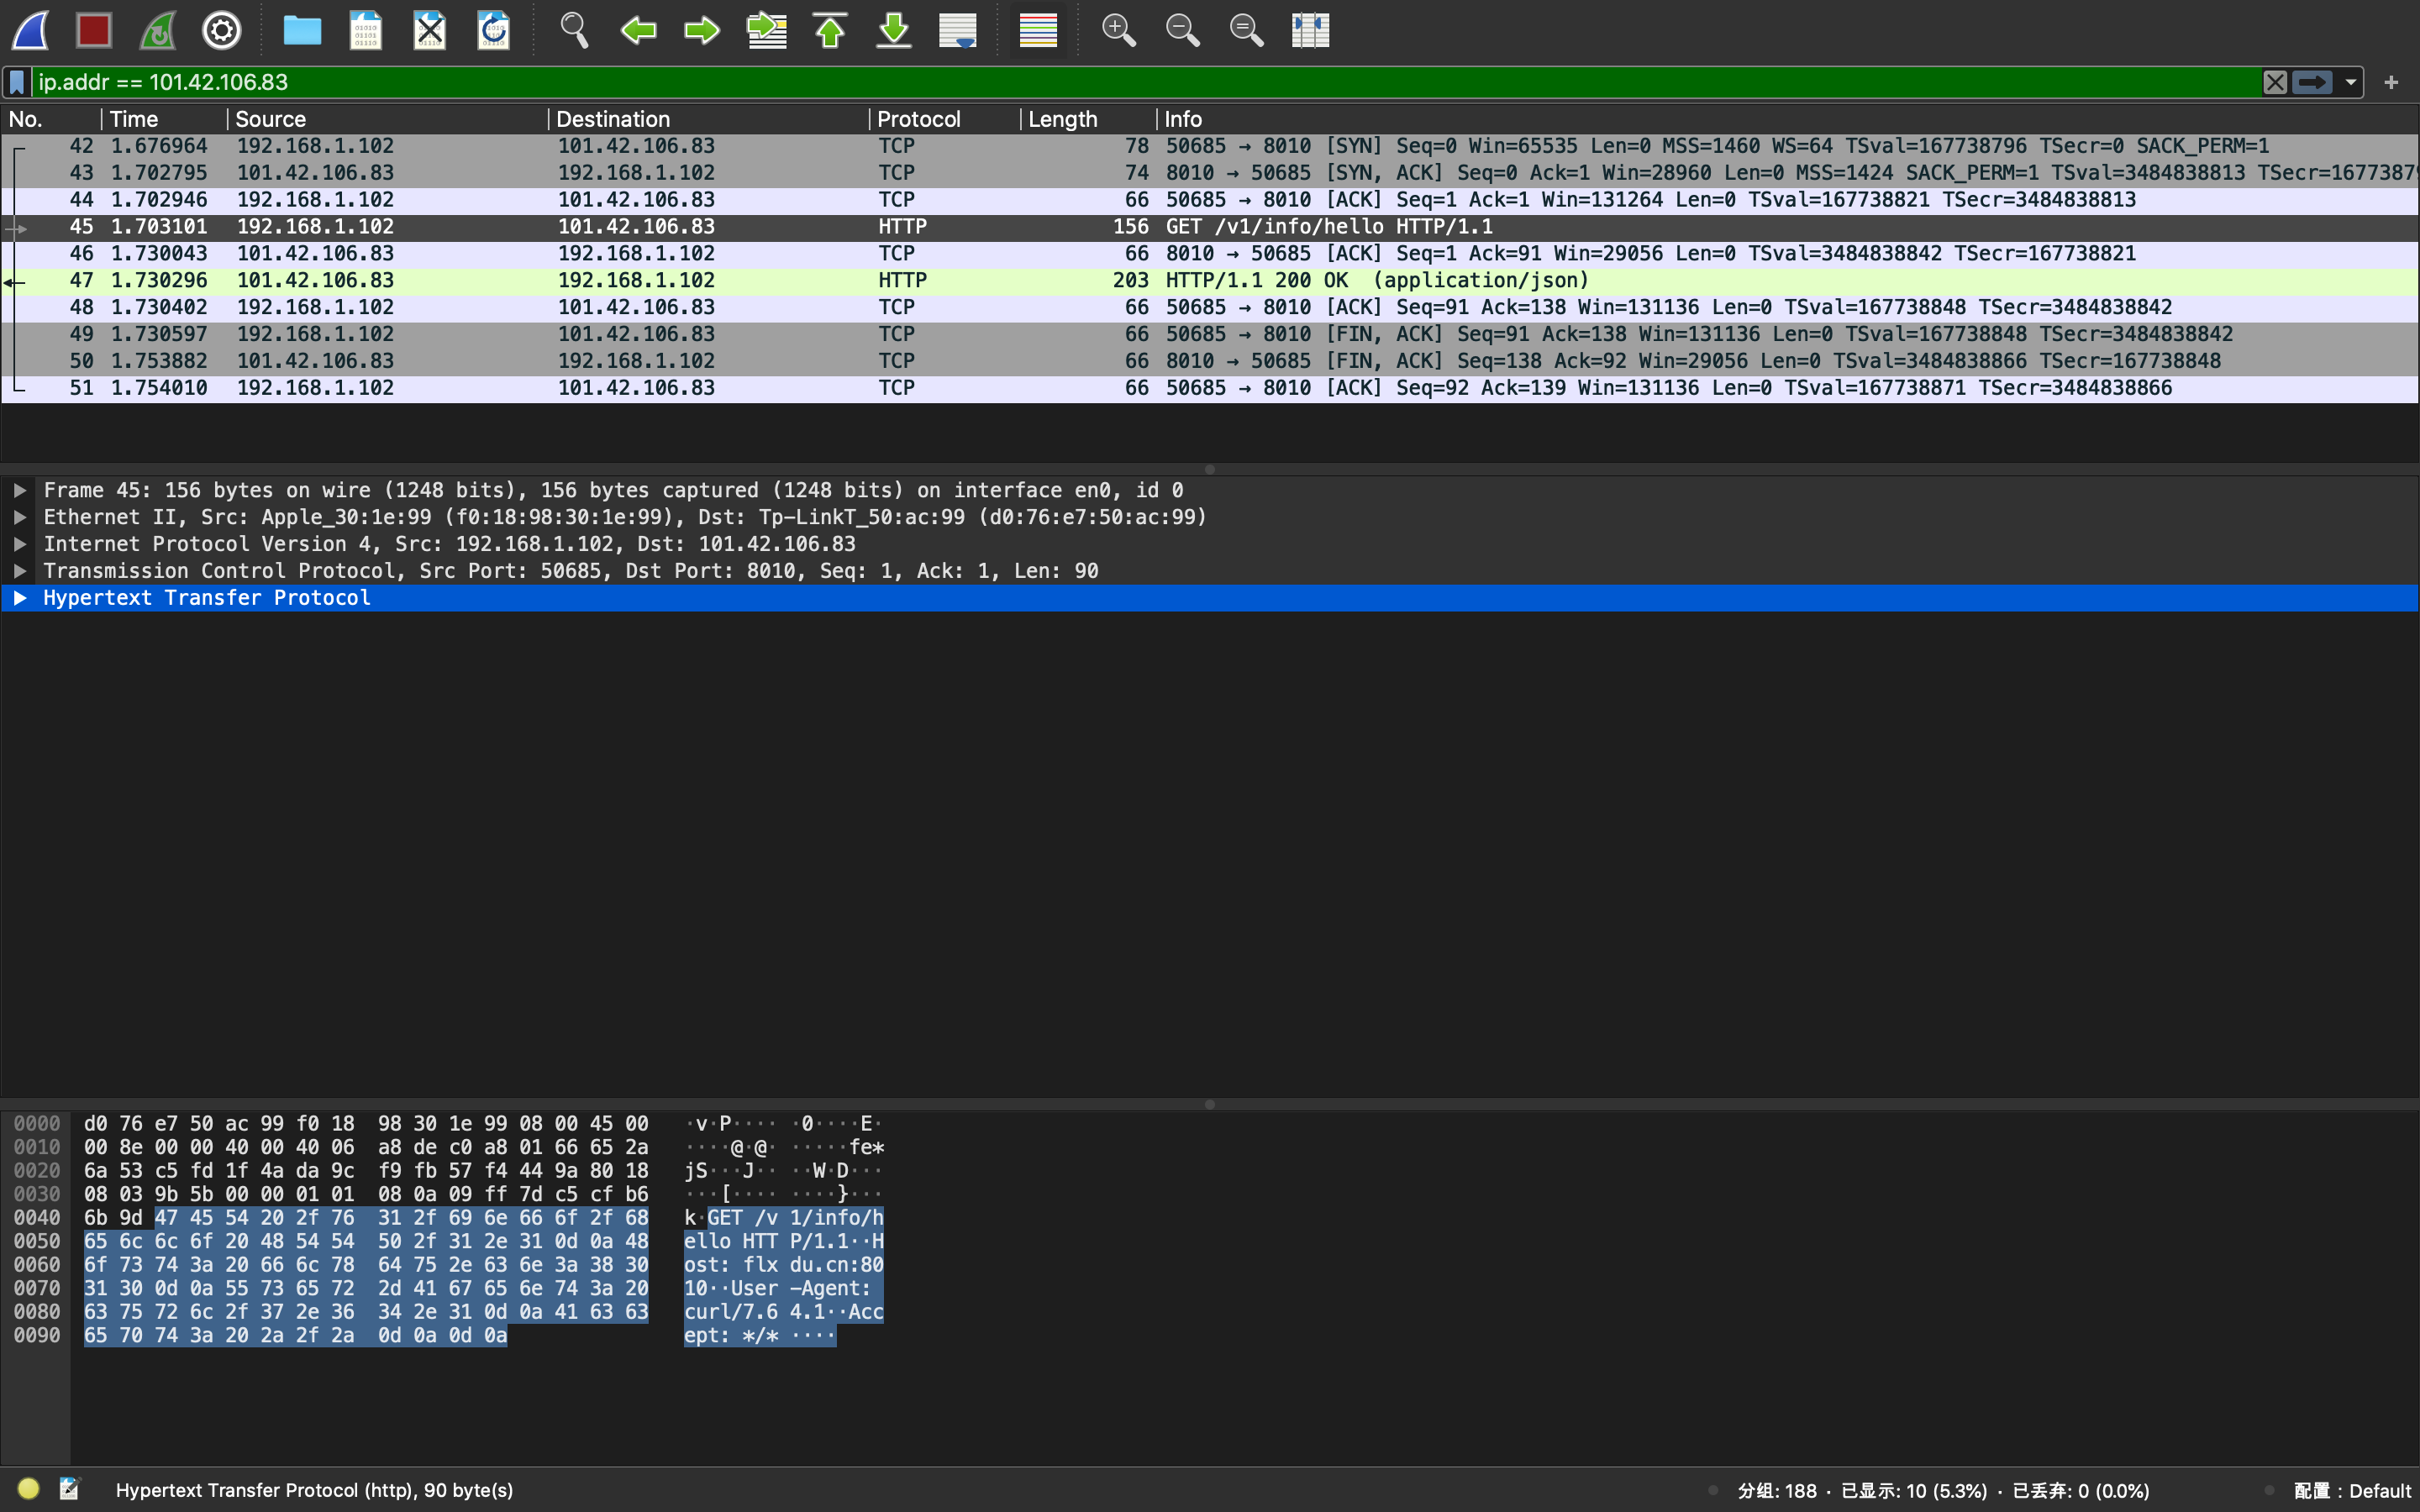The image size is (2420, 1512).
Task: Close the capture file icon
Action: [430, 30]
